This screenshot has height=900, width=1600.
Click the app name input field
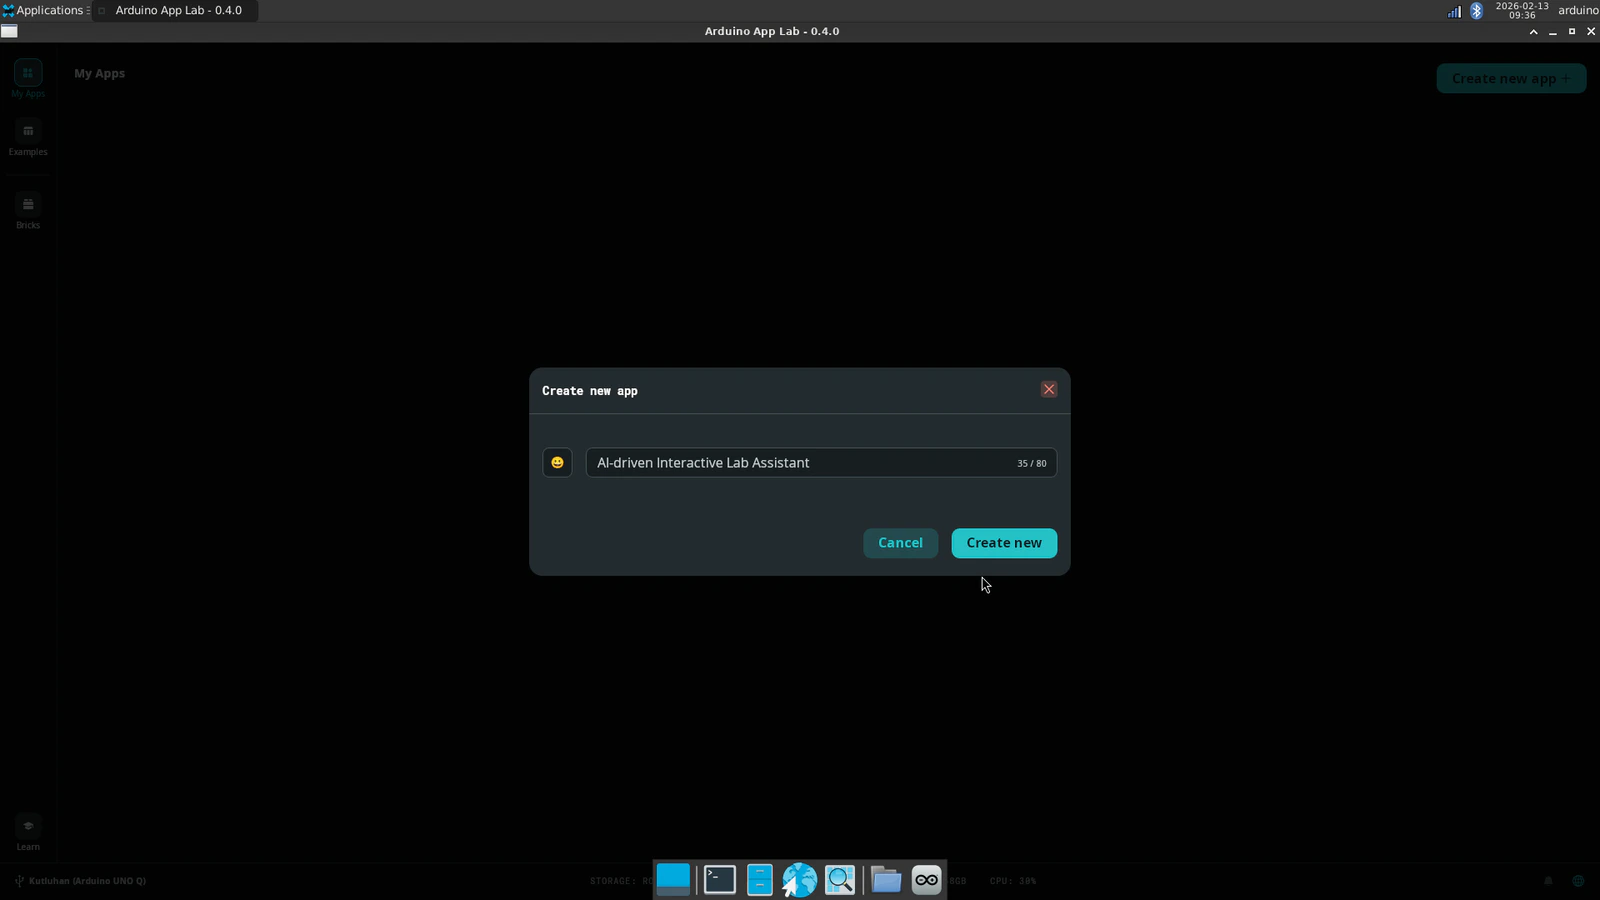click(x=821, y=462)
